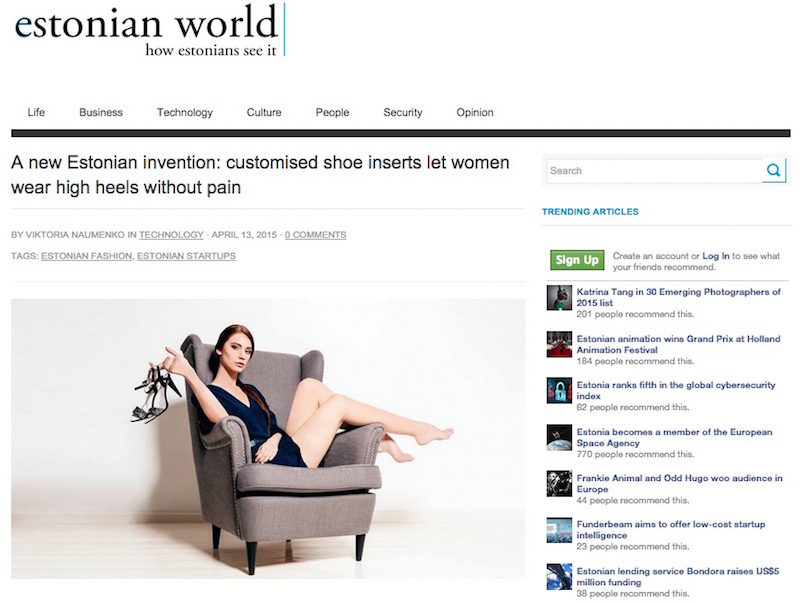The width and height of the screenshot is (800, 603).
Task: Click the estonian world logo
Action: click(x=149, y=31)
